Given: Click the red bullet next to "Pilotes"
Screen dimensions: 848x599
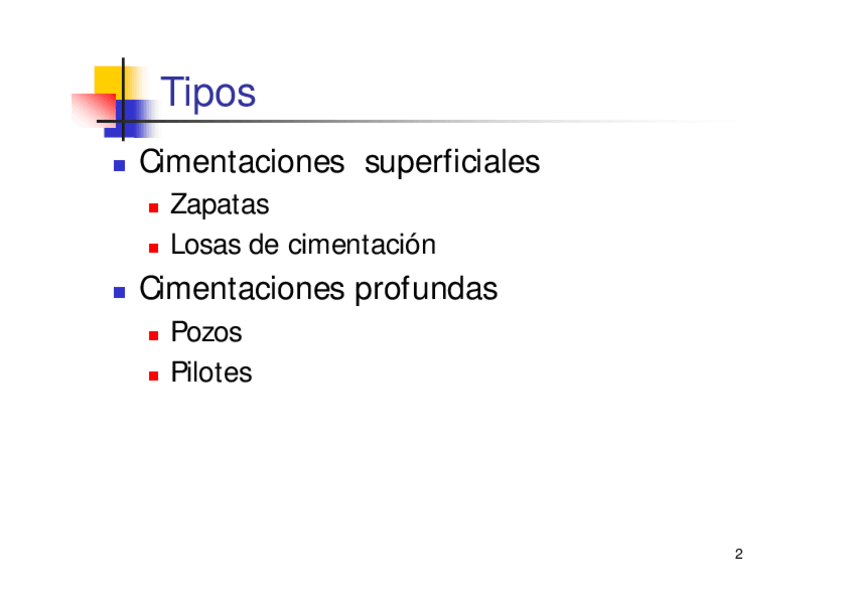Looking at the screenshot, I should pyautogui.click(x=154, y=376).
